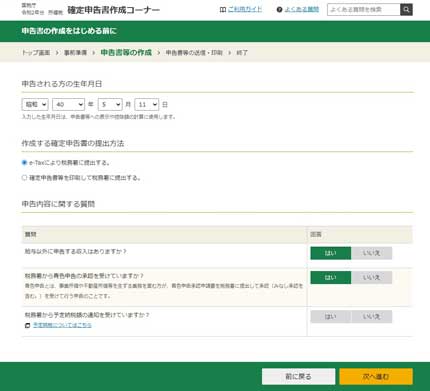Click 申告書等の送信・印刷 breadcrumb step
Image resolution: width=430 pixels, height=391 pixels.
[194, 53]
